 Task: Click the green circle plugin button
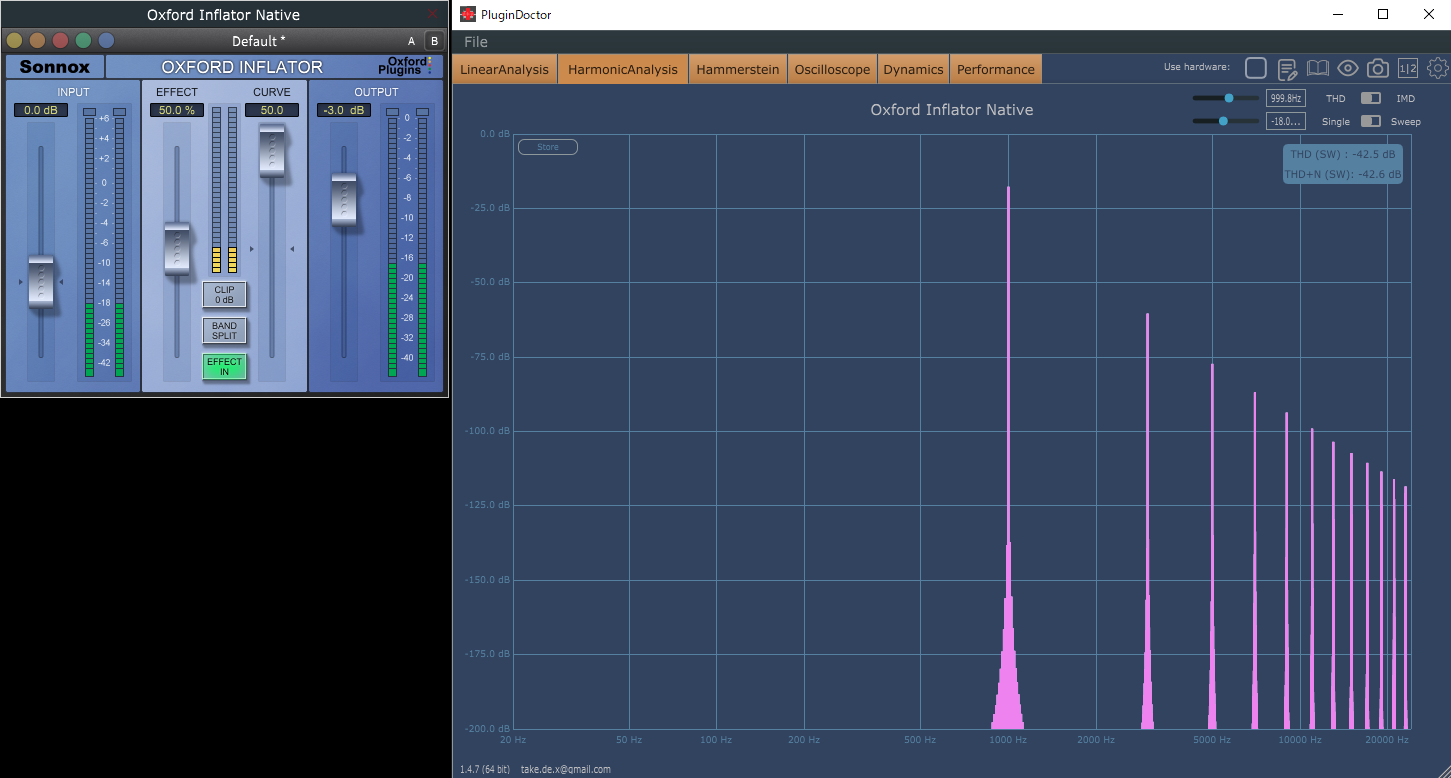(x=83, y=41)
